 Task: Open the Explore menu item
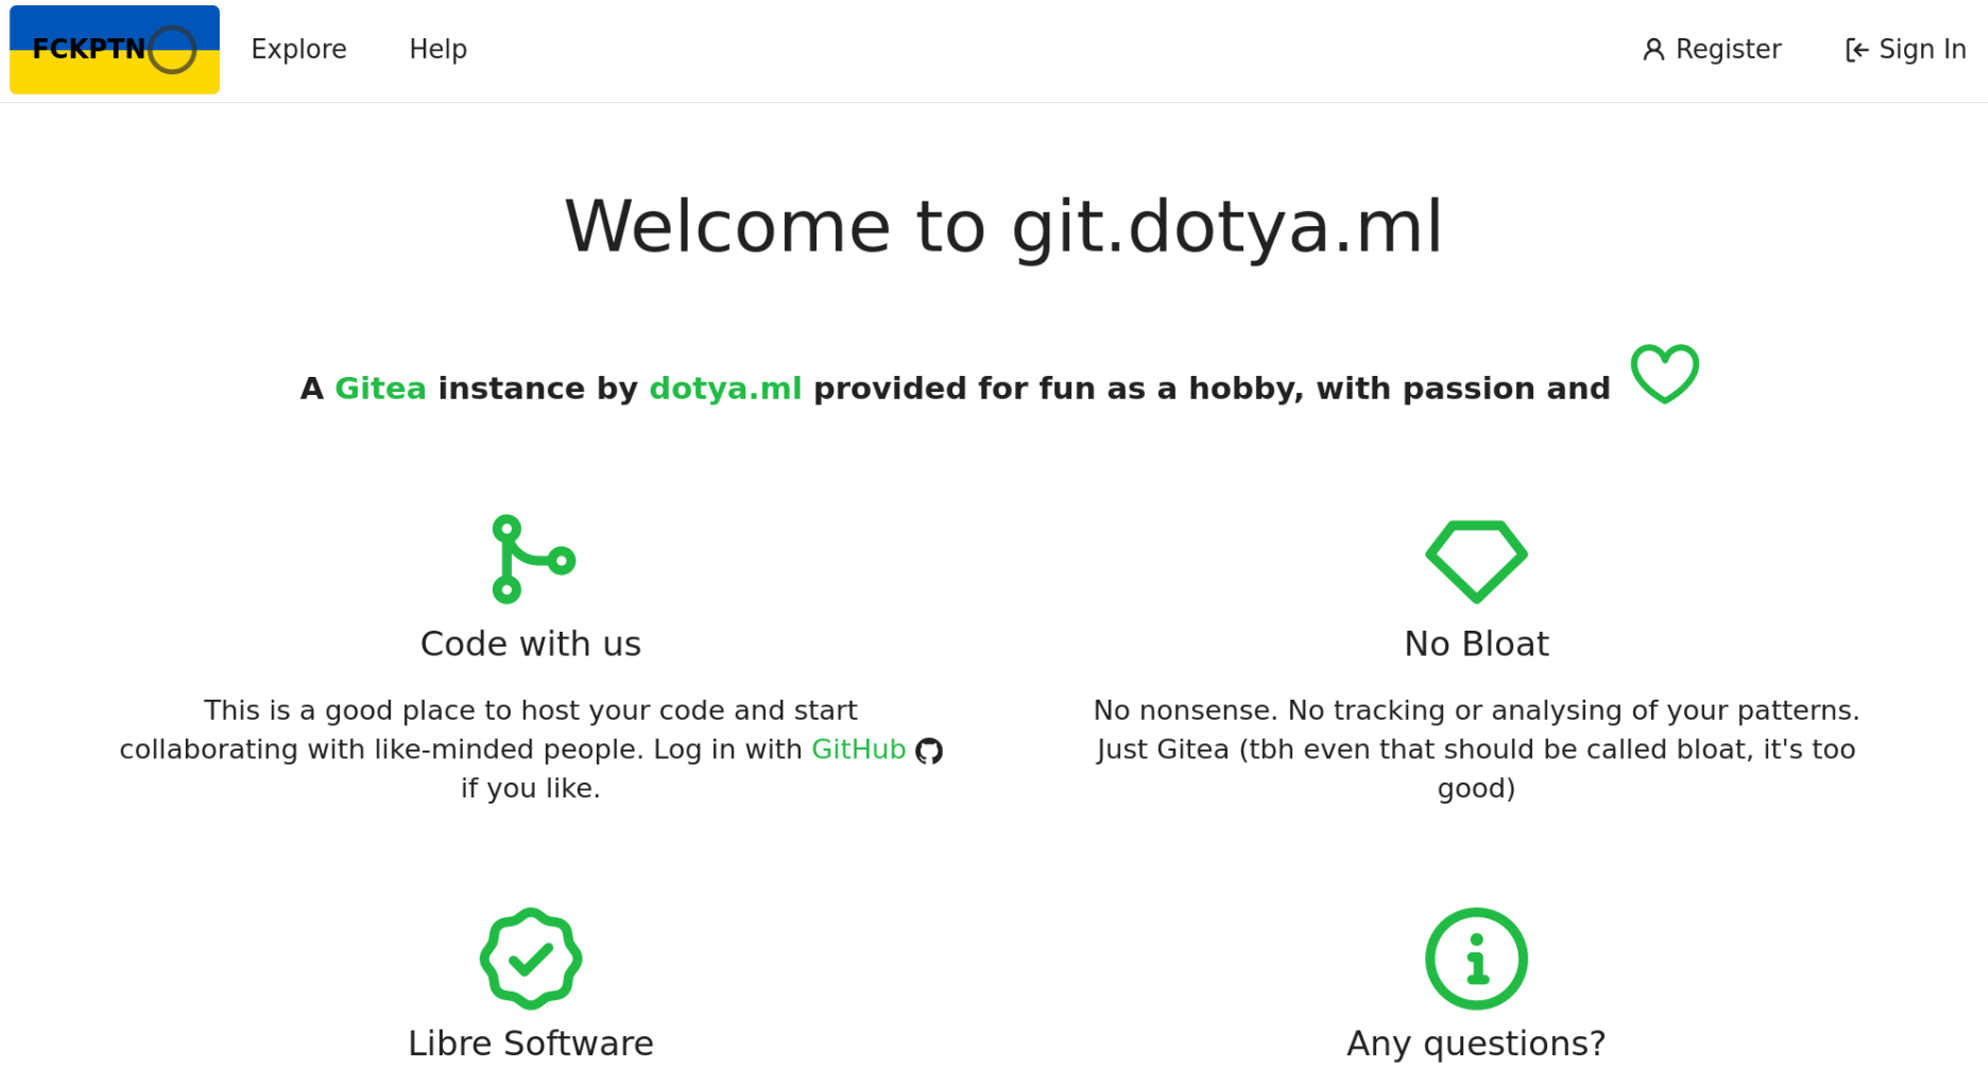click(298, 49)
